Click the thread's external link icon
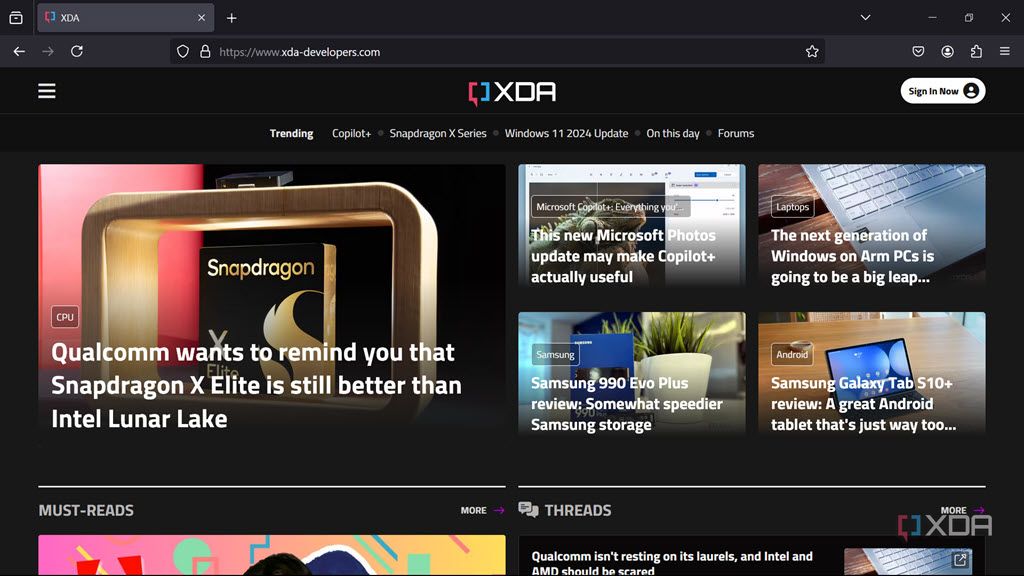 960,560
